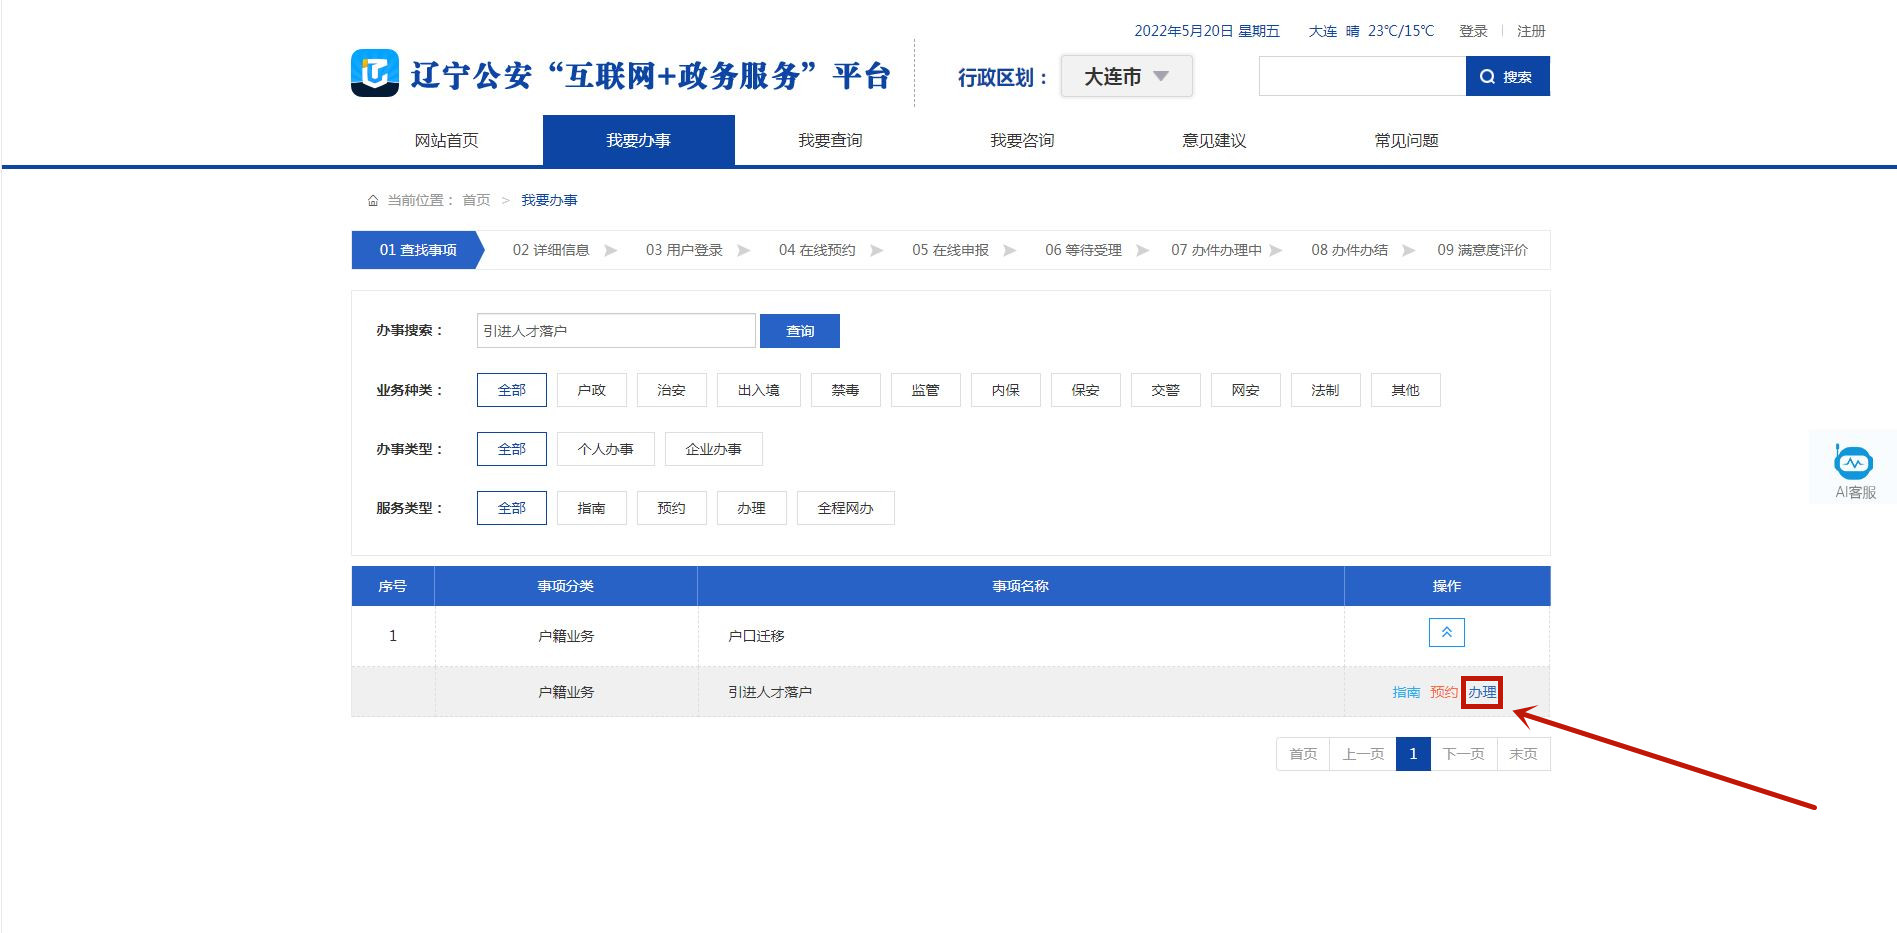The height and width of the screenshot is (933, 1897).
Task: Select the 02 详细信息 step
Action: pos(551,250)
